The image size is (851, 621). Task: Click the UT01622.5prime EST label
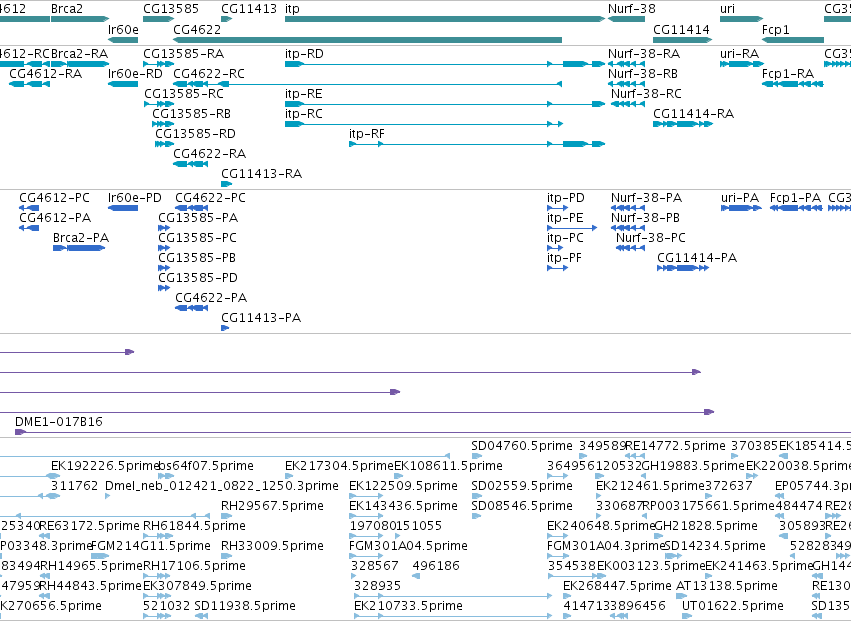click(733, 606)
